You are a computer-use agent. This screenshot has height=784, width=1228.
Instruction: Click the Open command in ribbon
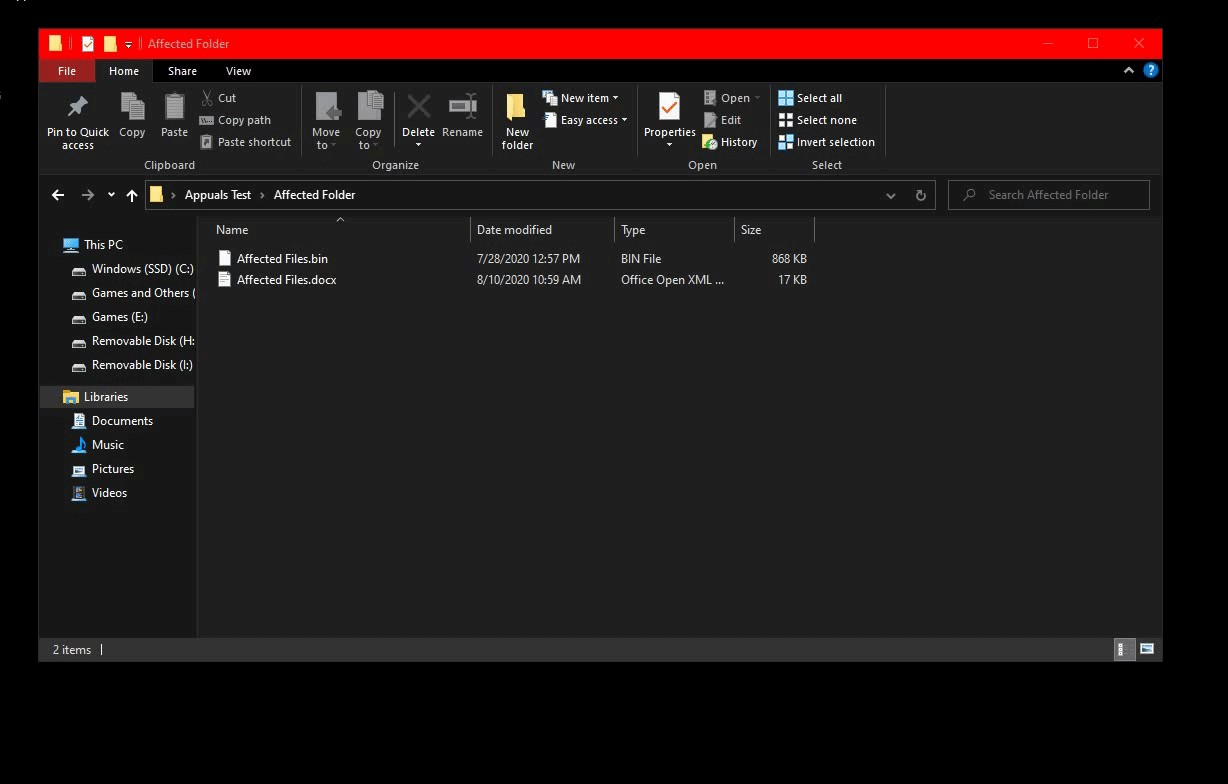point(731,98)
